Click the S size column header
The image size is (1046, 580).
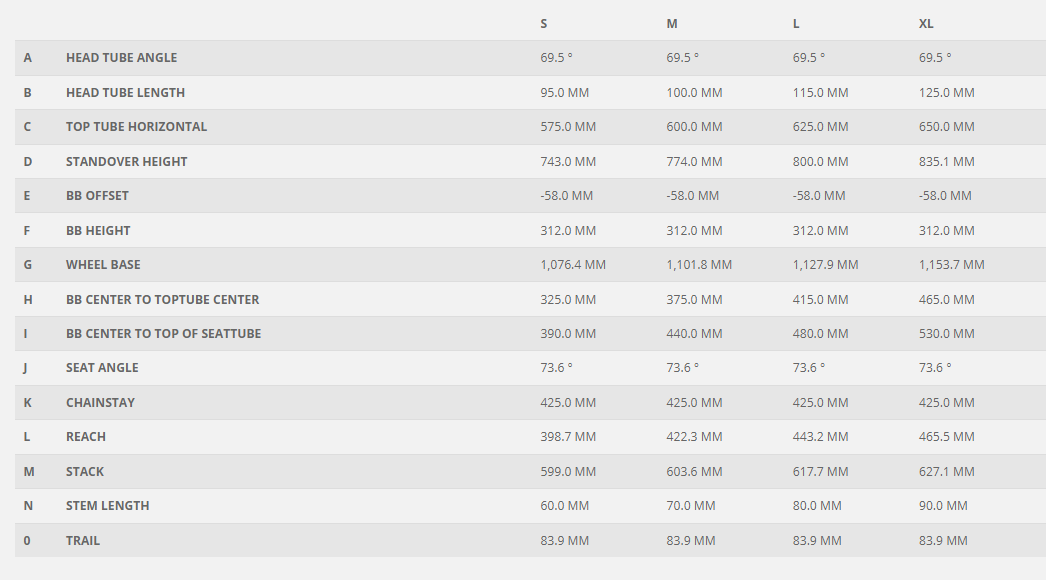pos(544,23)
